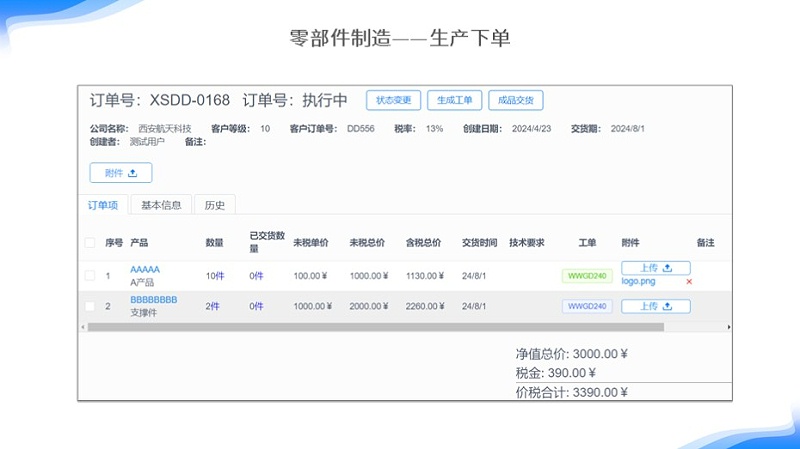
Task: Check the checkbox for row 2 BBBBBBBB
Action: click(x=90, y=306)
